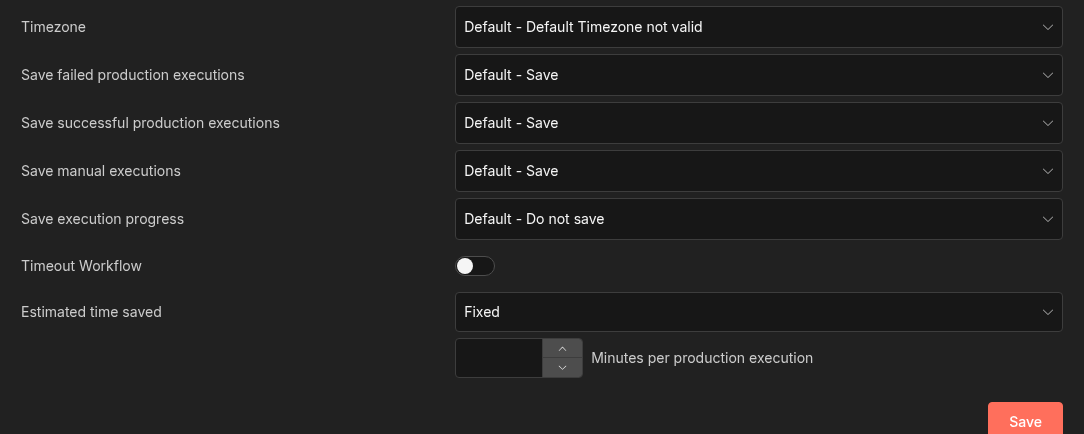Click the chevron arrow on the Timezone dropdown
This screenshot has height=434, width=1084.
[x=1047, y=27]
